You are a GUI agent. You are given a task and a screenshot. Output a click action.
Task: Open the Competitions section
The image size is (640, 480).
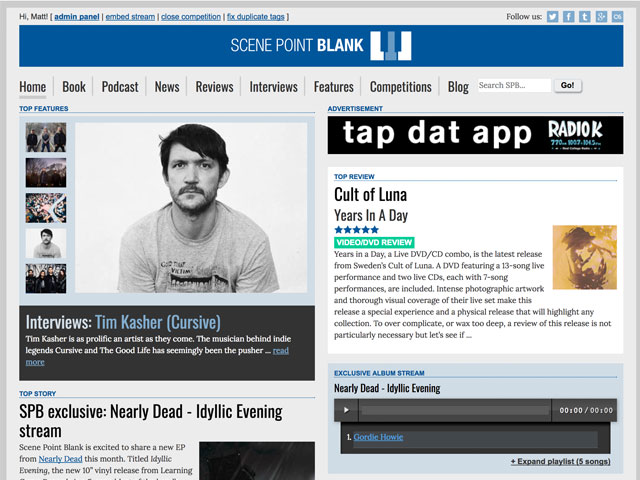[400, 87]
